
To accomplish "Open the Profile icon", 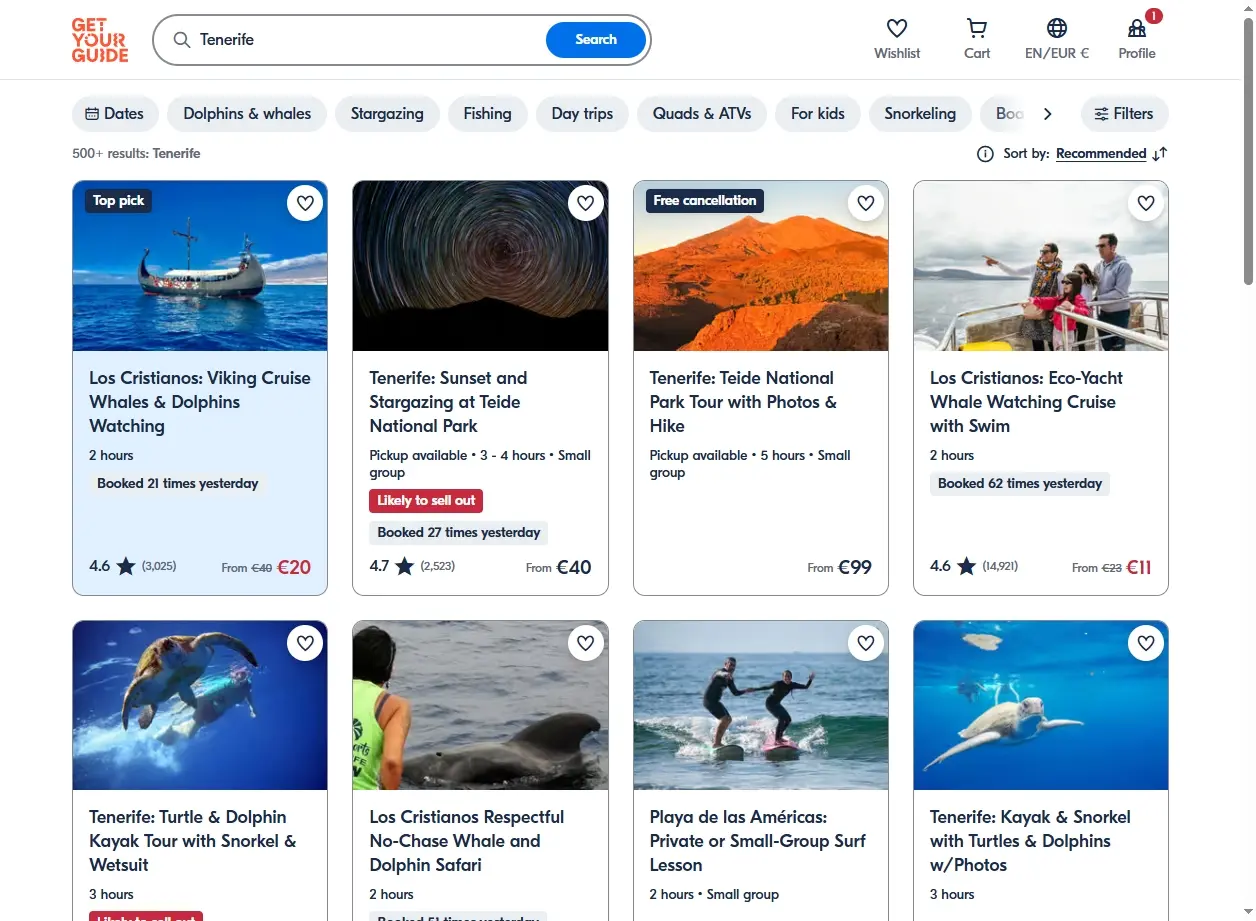I will pos(1137,29).
